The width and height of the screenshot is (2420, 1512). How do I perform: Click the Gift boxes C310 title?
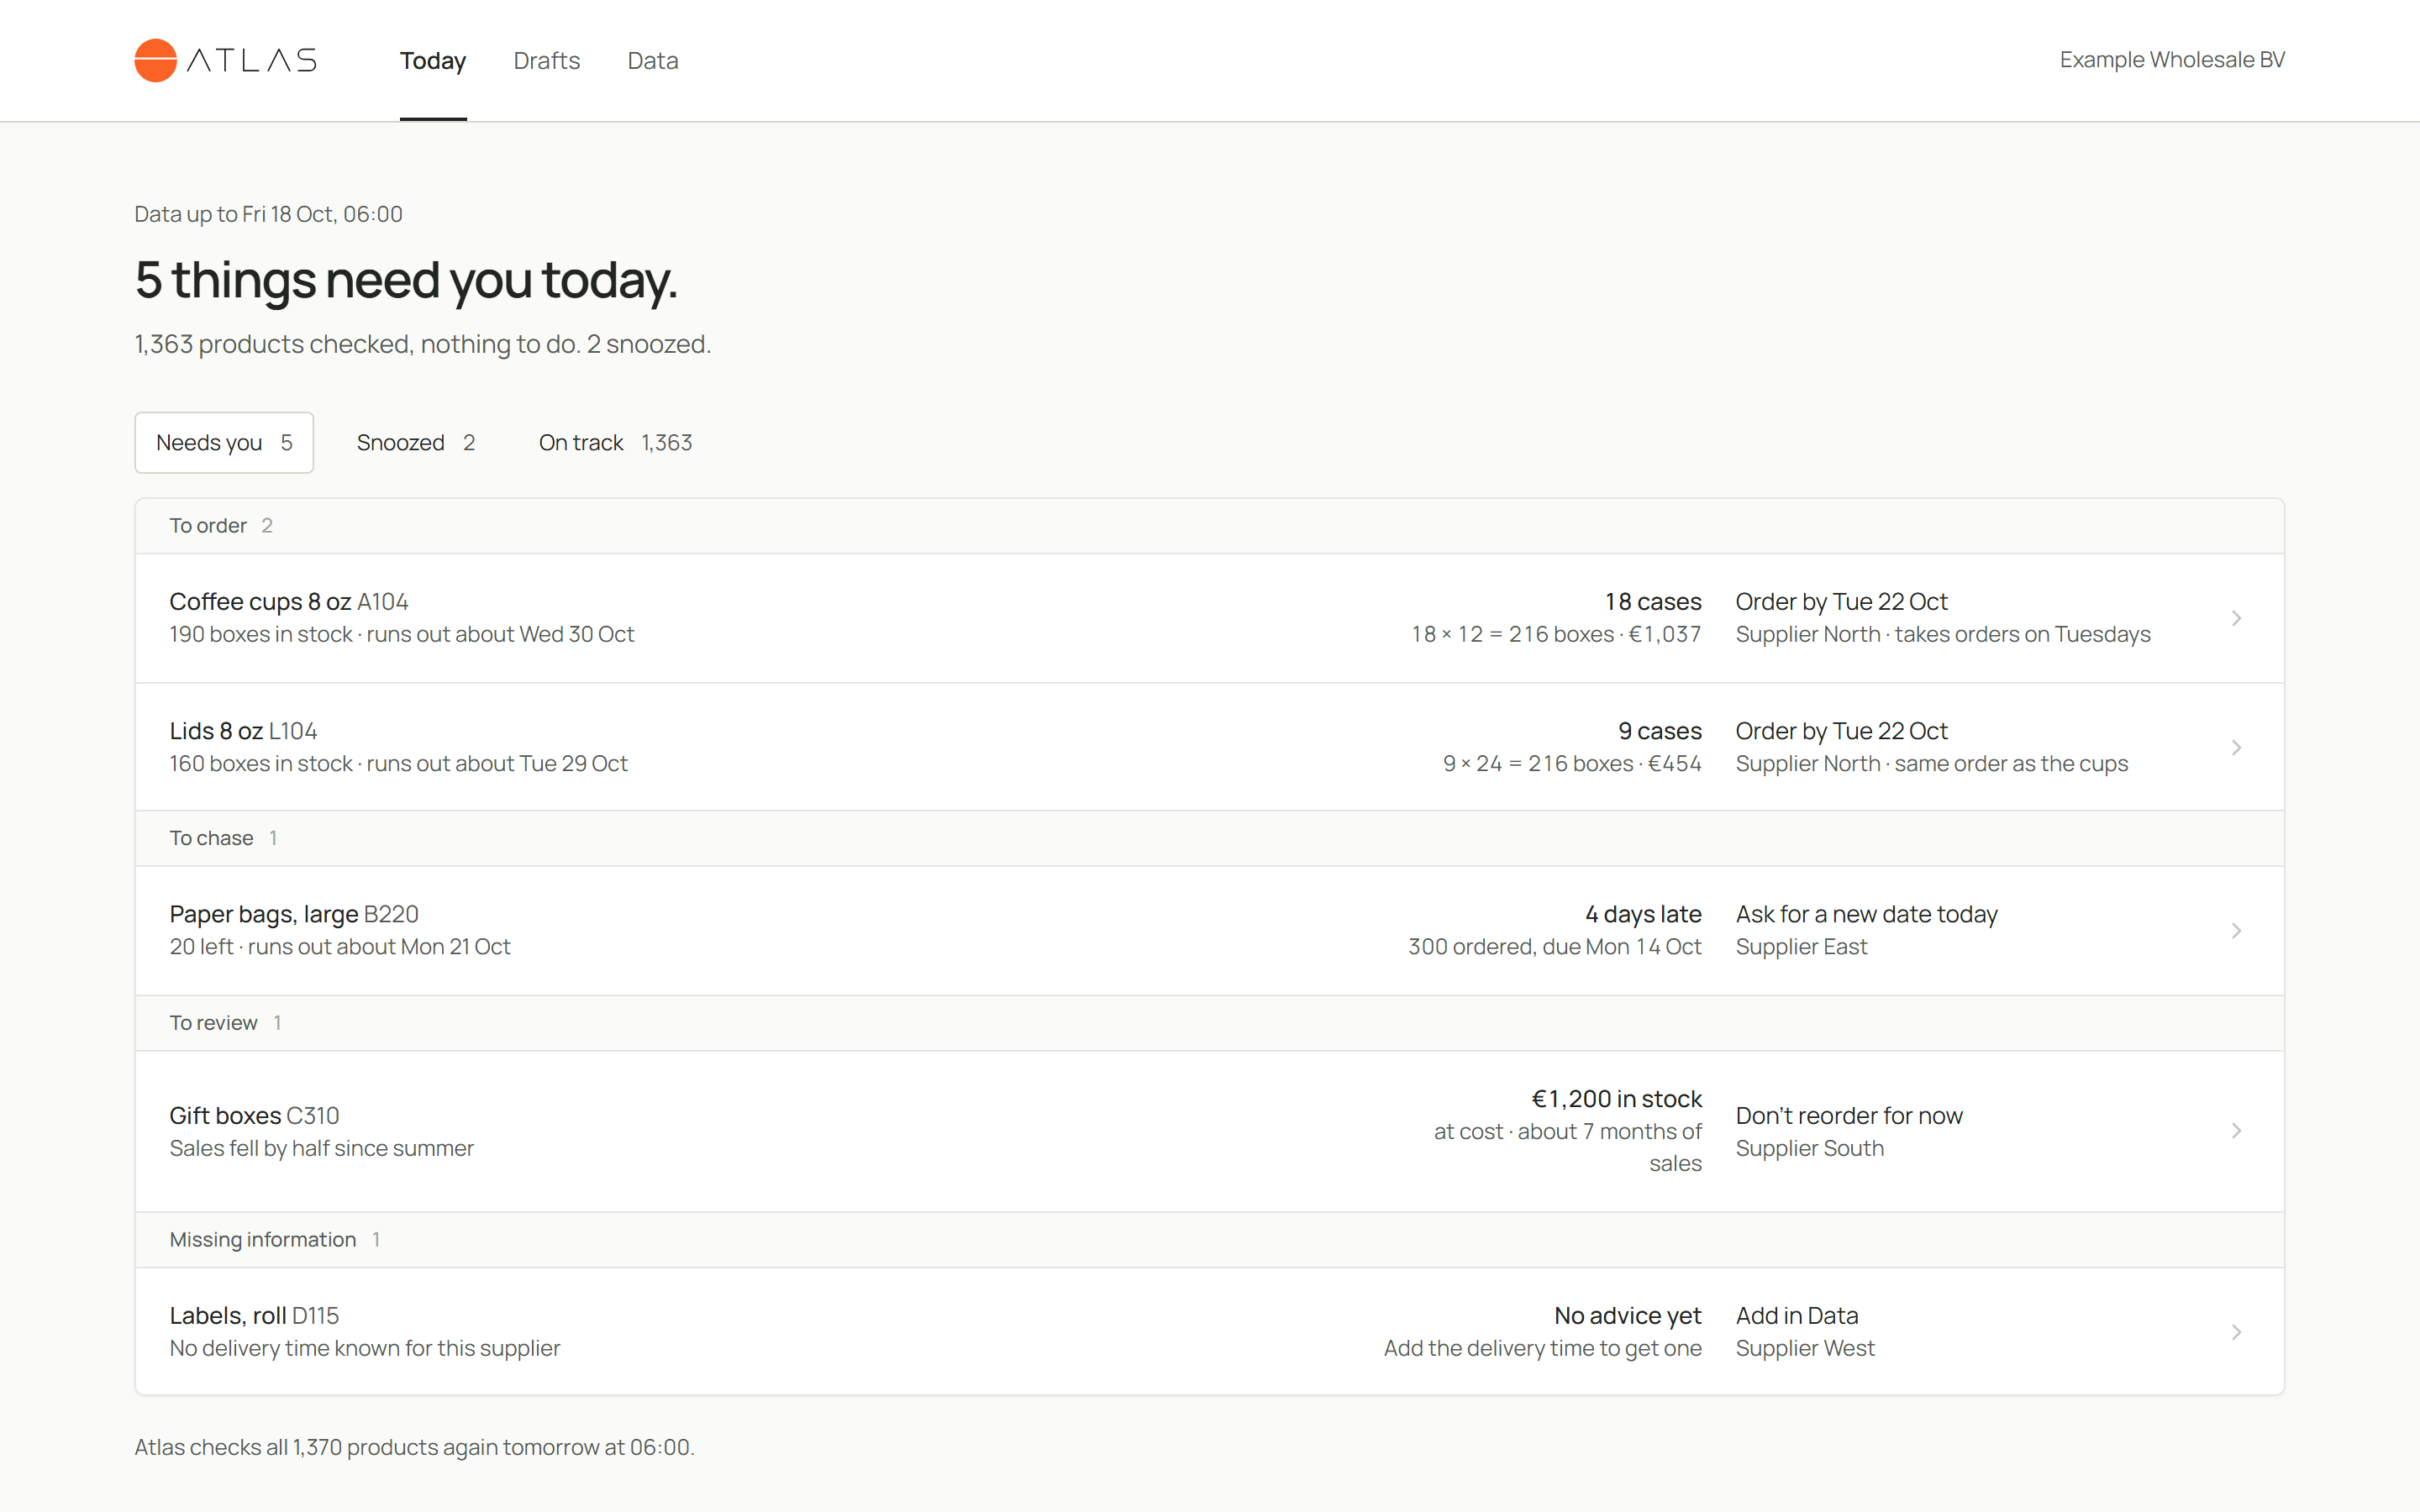(x=254, y=1115)
